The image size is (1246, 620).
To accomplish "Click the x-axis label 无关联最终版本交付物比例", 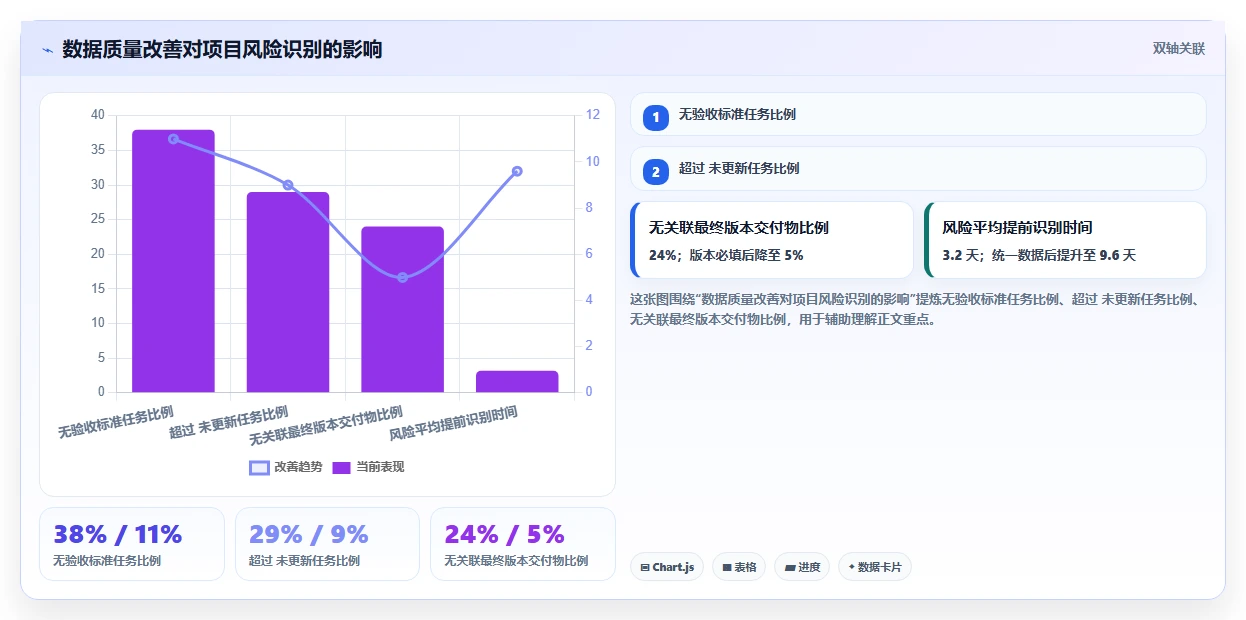I will tap(326, 426).
